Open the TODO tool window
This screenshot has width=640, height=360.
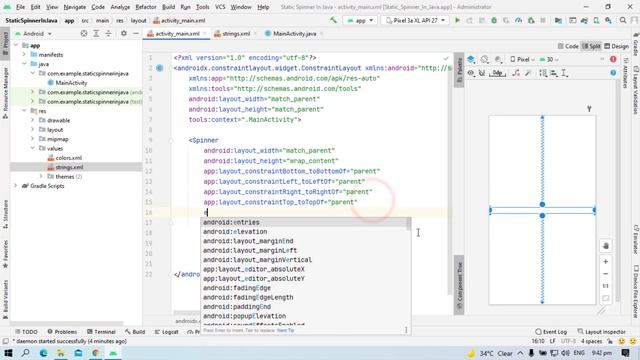point(26,332)
